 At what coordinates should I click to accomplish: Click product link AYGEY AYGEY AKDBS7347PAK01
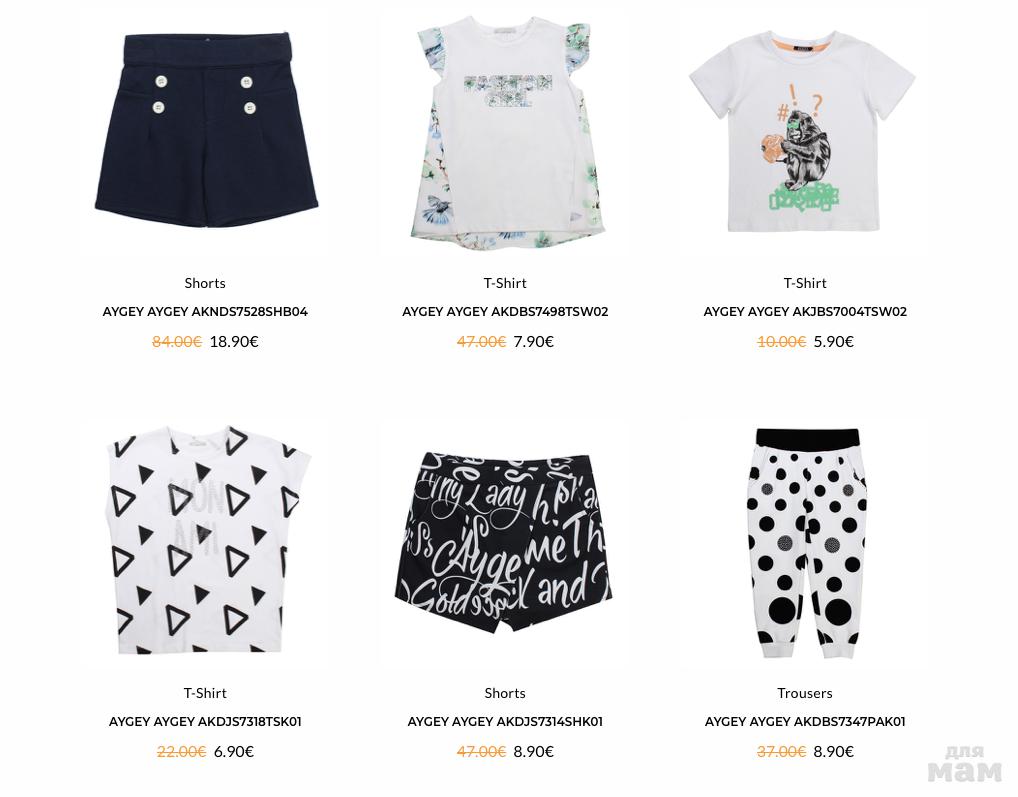(x=805, y=722)
